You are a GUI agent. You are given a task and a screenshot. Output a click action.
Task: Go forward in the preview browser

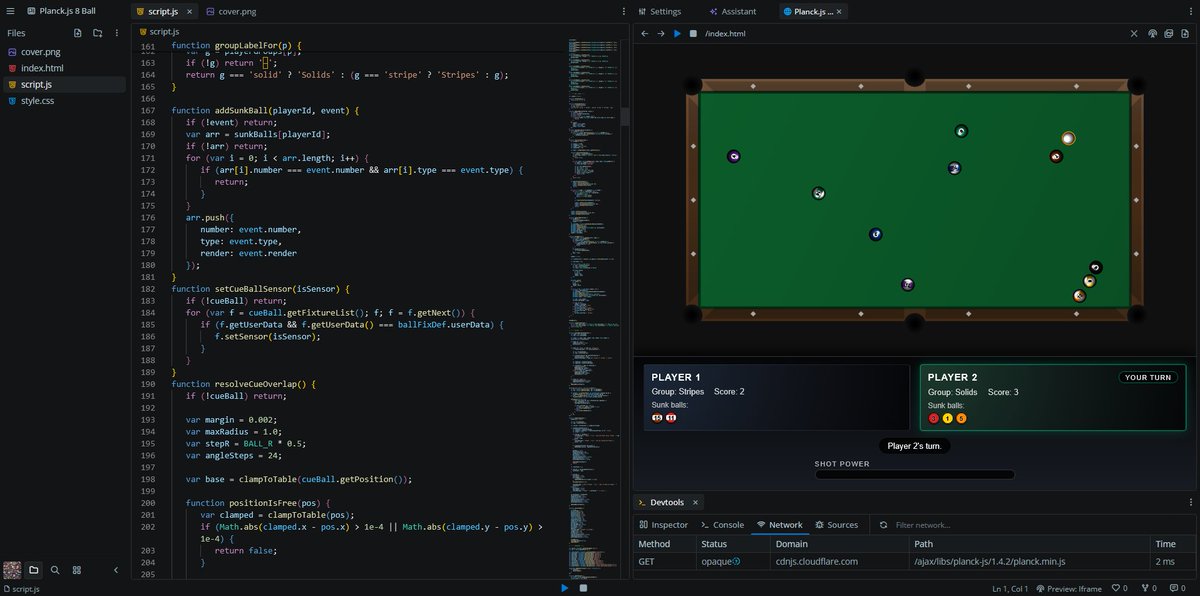coord(661,33)
